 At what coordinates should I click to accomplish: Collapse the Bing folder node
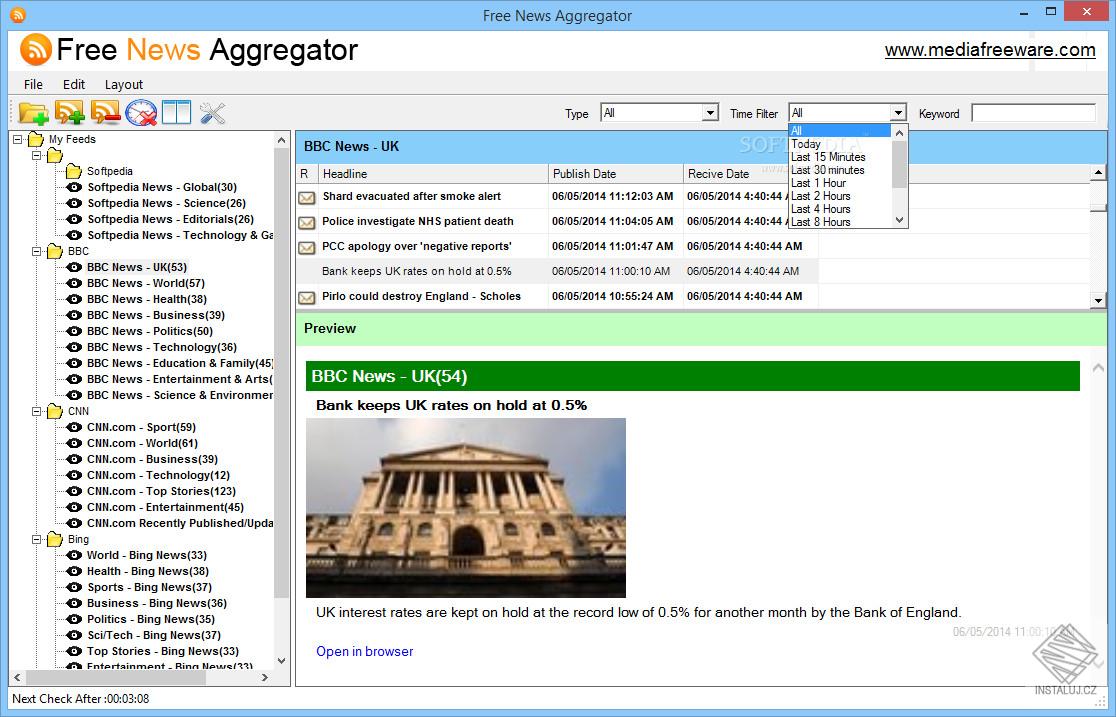(36, 540)
